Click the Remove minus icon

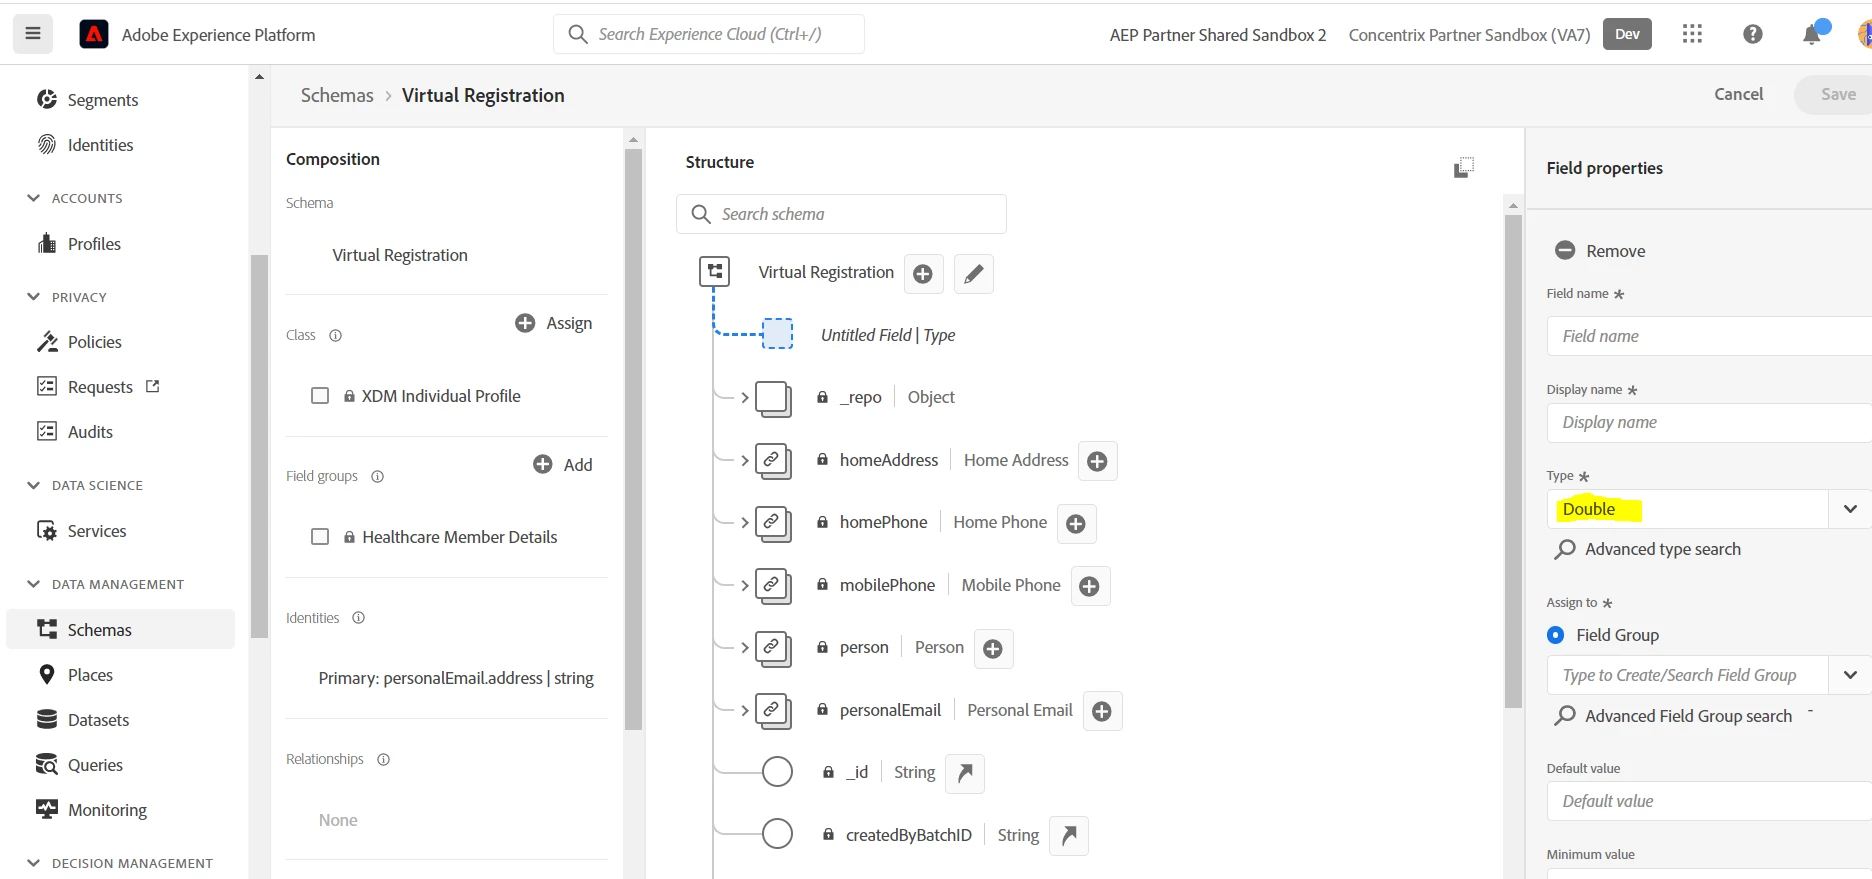[x=1565, y=251]
